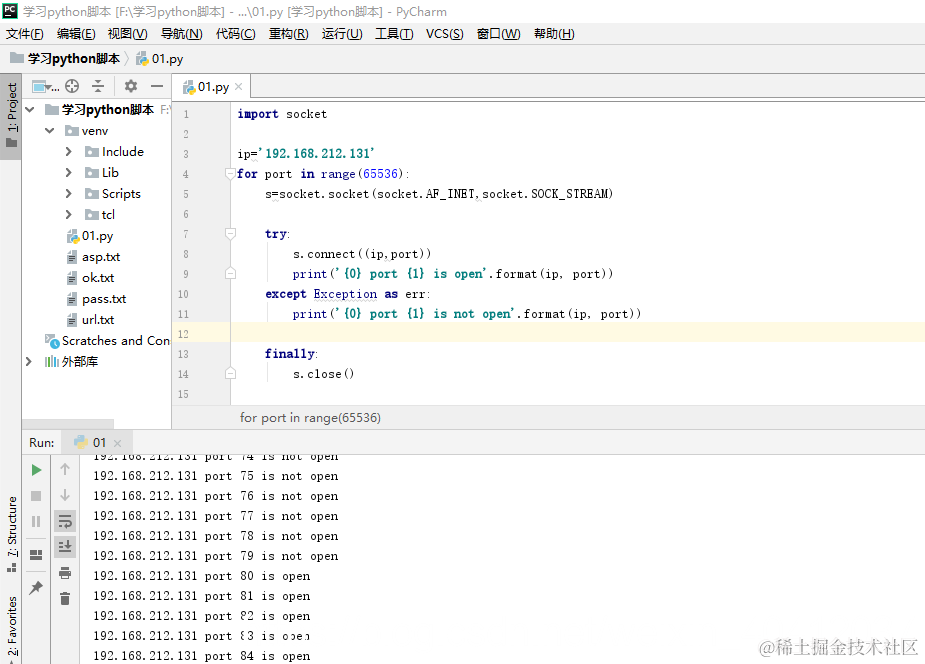This screenshot has height=664, width=925.
Task: Open the VCS(S) menu
Action: 445,34
